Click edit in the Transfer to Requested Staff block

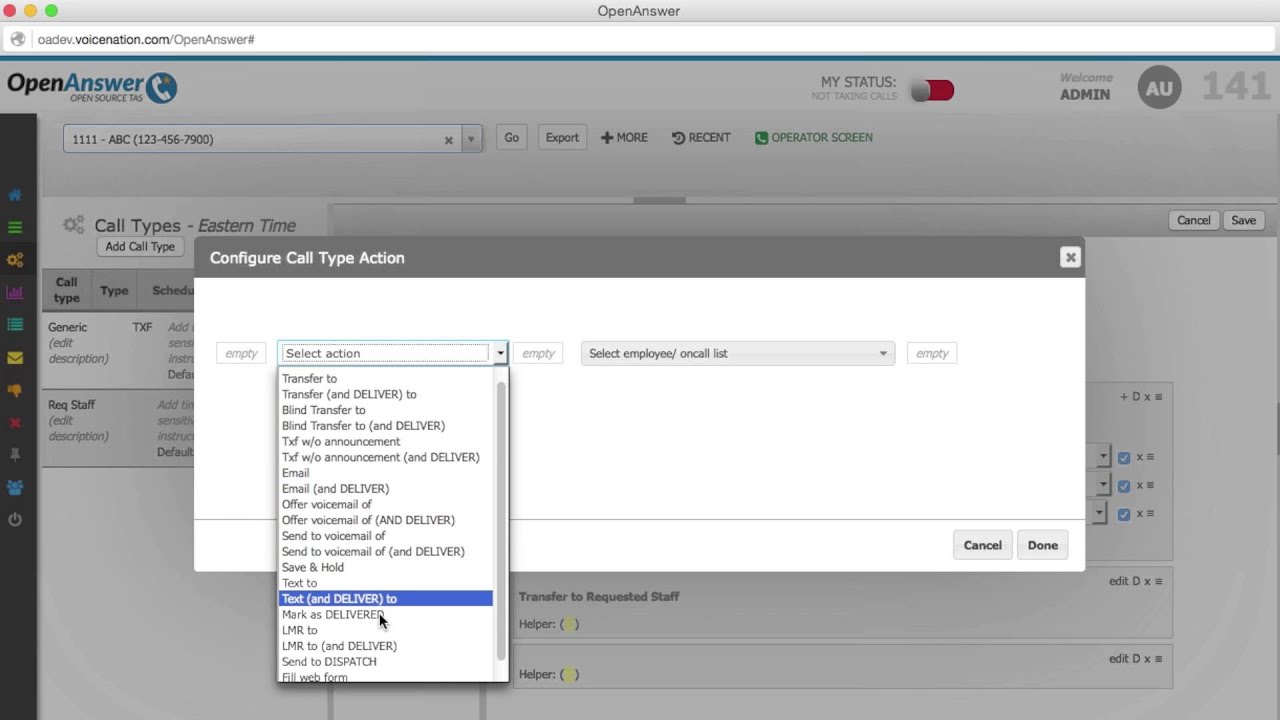click(x=1119, y=581)
